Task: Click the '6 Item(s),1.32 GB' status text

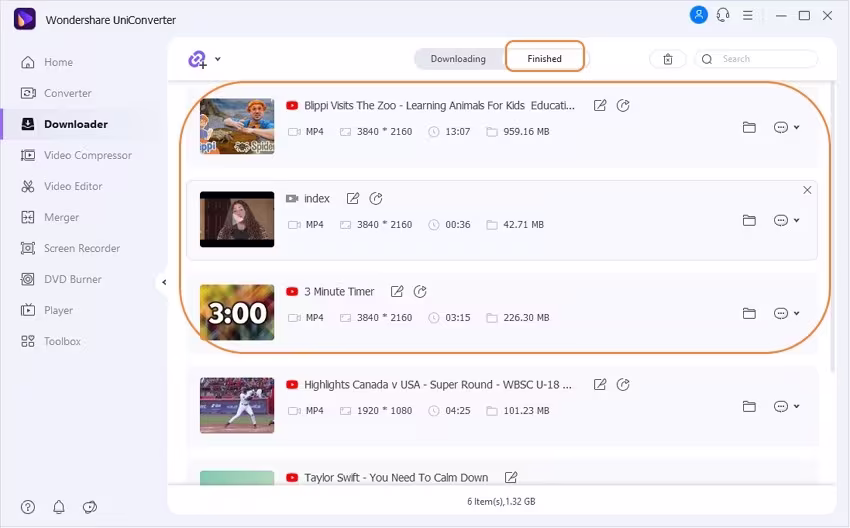Action: point(501,501)
